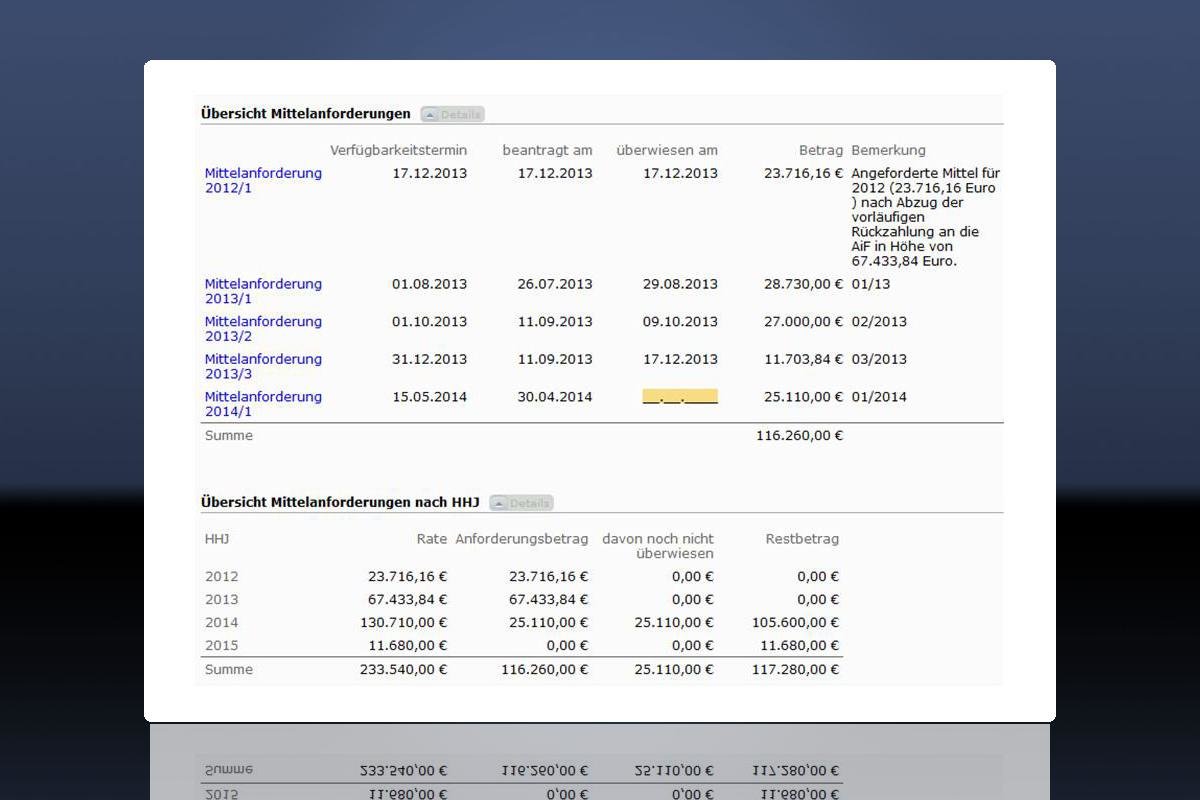Image resolution: width=1200 pixels, height=800 pixels.
Task: Collapse Details of Übersicht Mittelanforderungen
Action: click(x=452, y=114)
